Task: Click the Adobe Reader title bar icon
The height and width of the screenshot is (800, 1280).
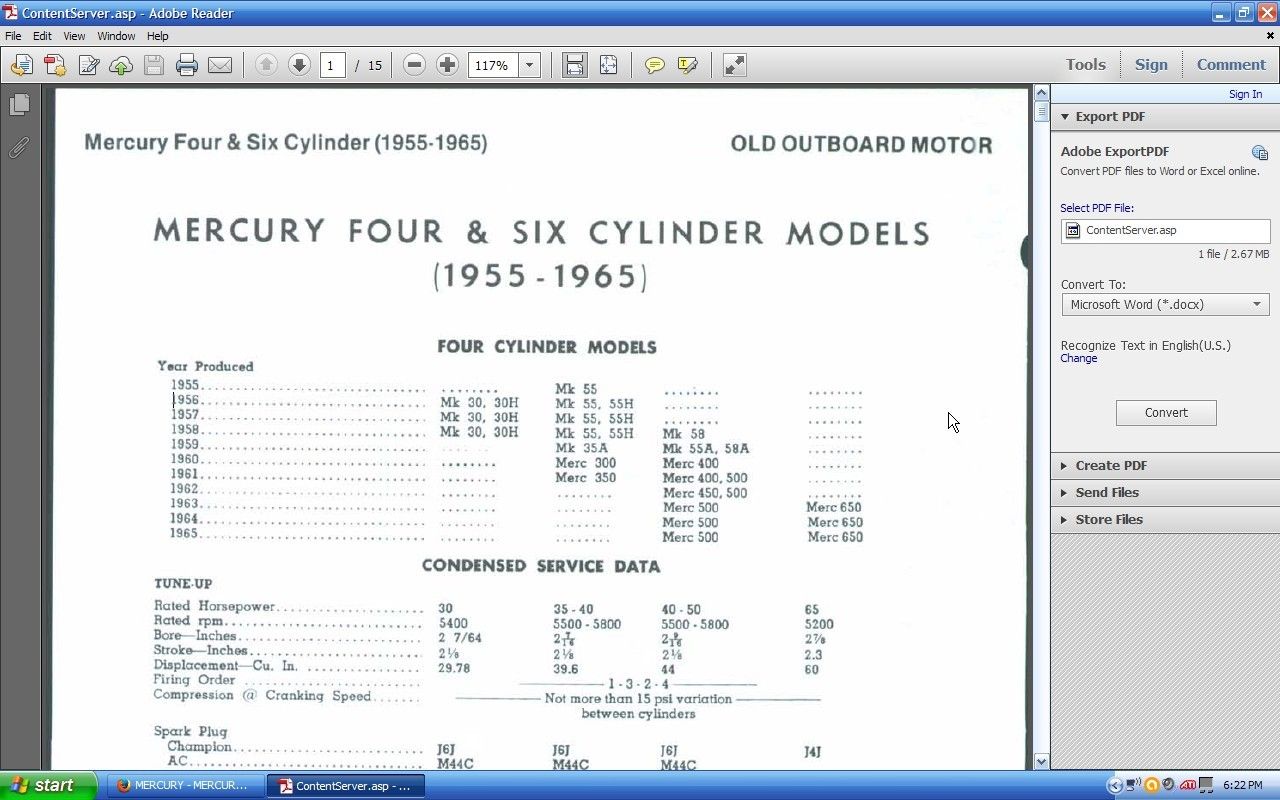Action: coord(10,13)
